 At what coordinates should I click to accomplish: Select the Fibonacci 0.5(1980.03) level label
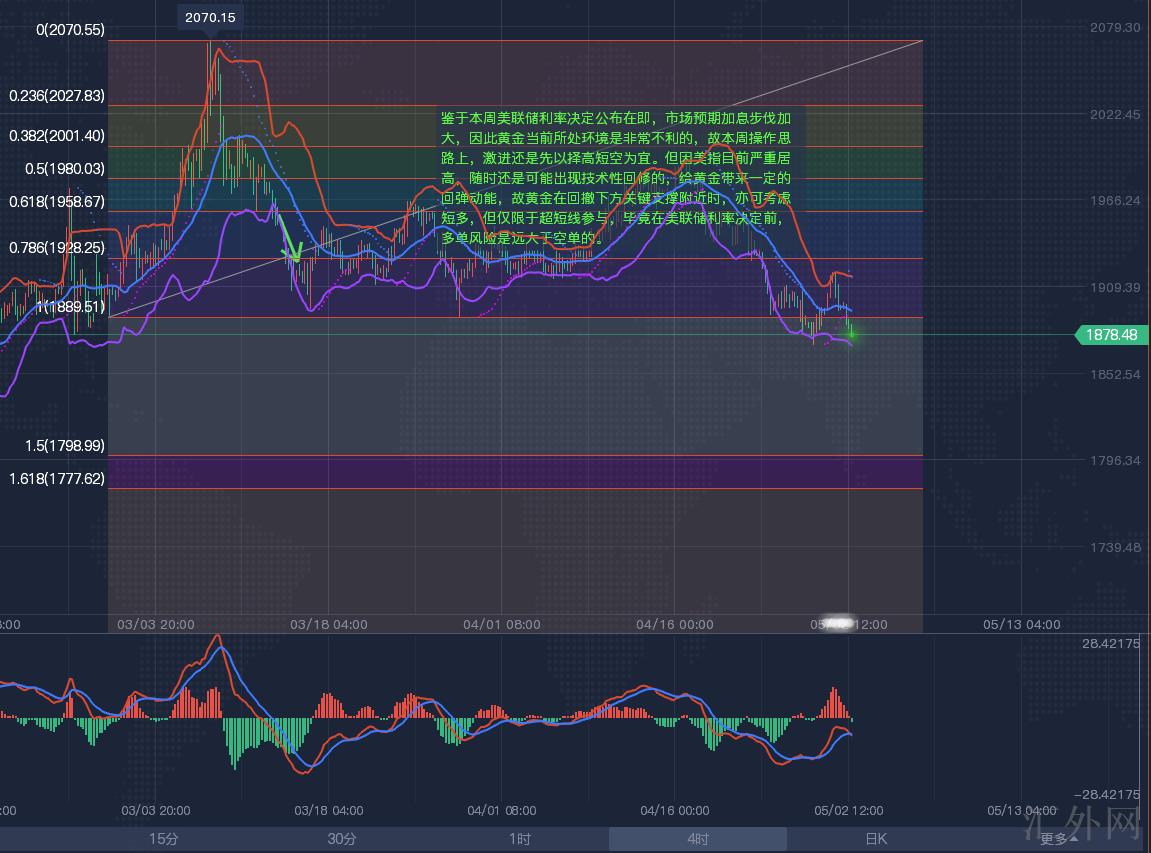tap(64, 169)
